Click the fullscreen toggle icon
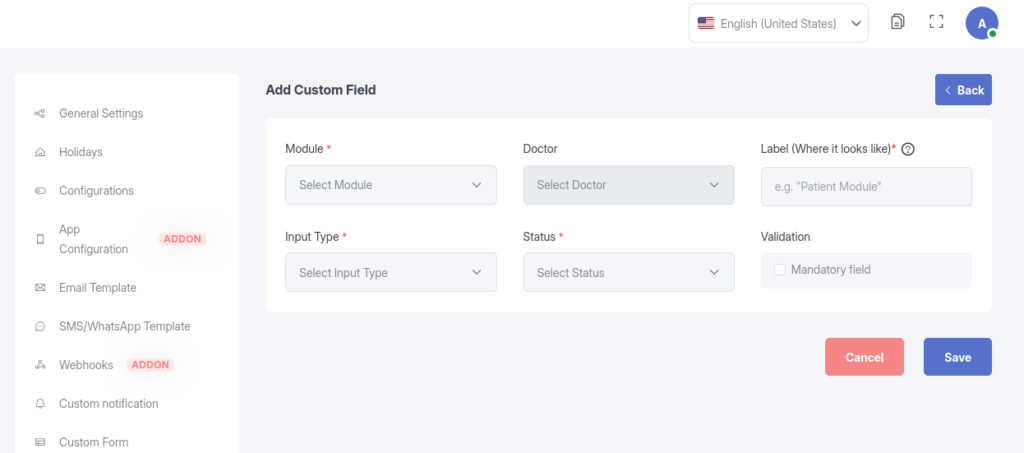Screen dimensions: 1024x453 (936, 22)
